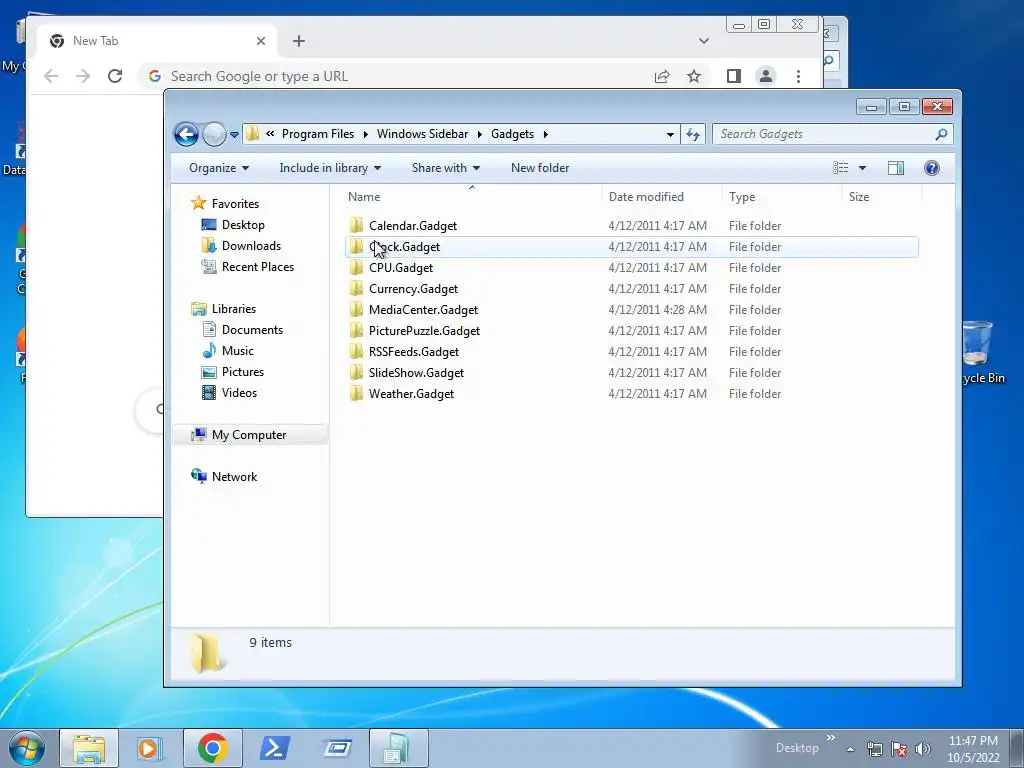The height and width of the screenshot is (768, 1024).
Task: Click the New folder button
Action: [x=540, y=168]
